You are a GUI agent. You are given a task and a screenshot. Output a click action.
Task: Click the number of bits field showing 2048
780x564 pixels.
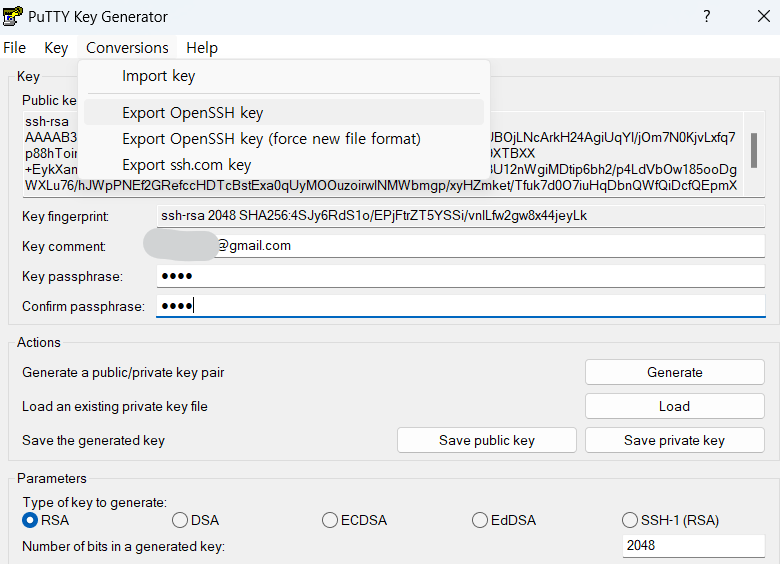(x=693, y=546)
